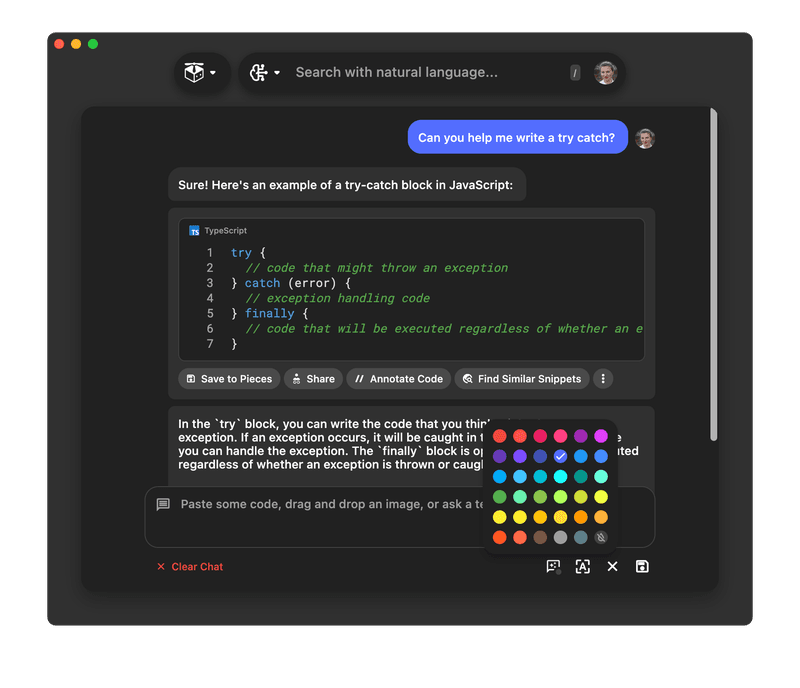The image size is (800, 688).
Task: Click the X dismiss icon beside the save icon
Action: pyautogui.click(x=612, y=566)
